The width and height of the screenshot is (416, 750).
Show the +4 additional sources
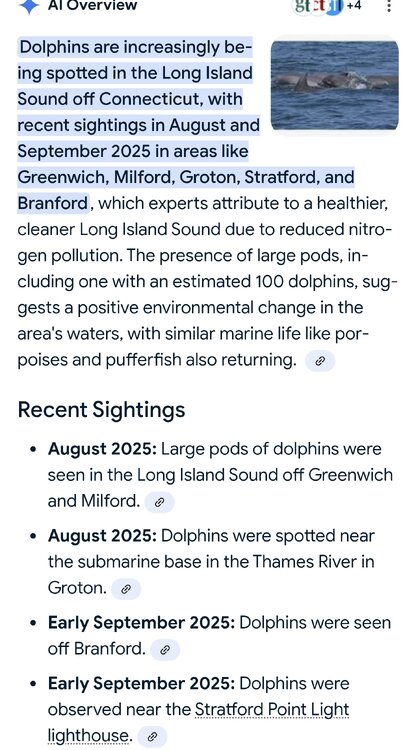tap(354, 6)
